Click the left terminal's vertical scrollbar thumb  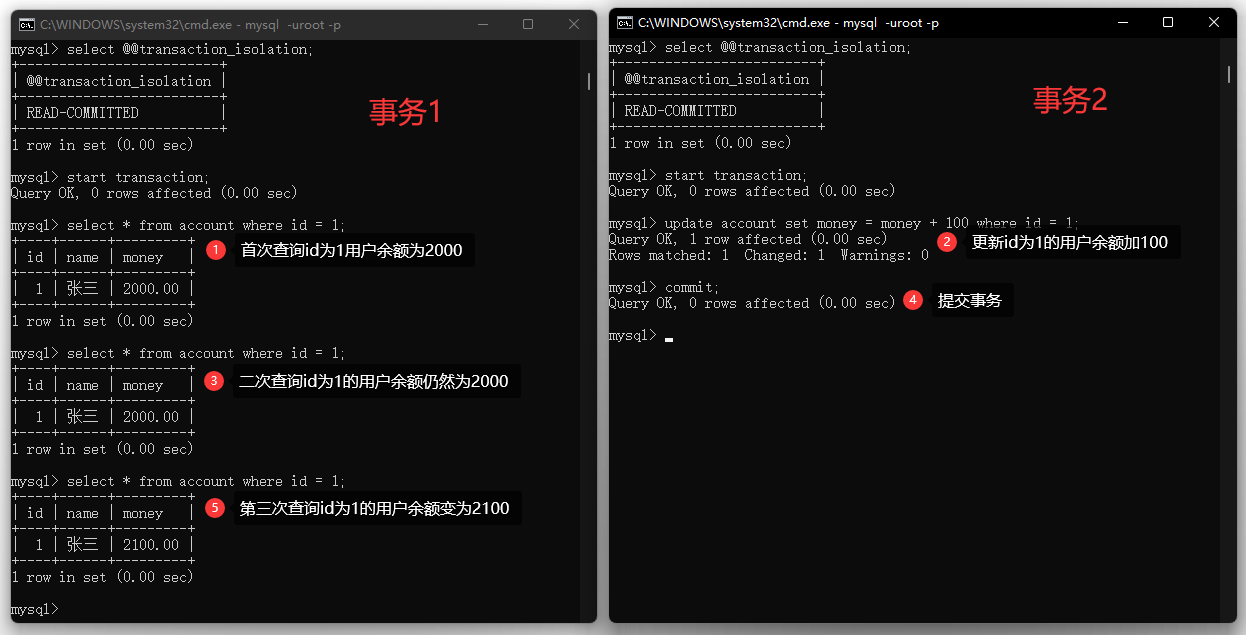pos(589,82)
